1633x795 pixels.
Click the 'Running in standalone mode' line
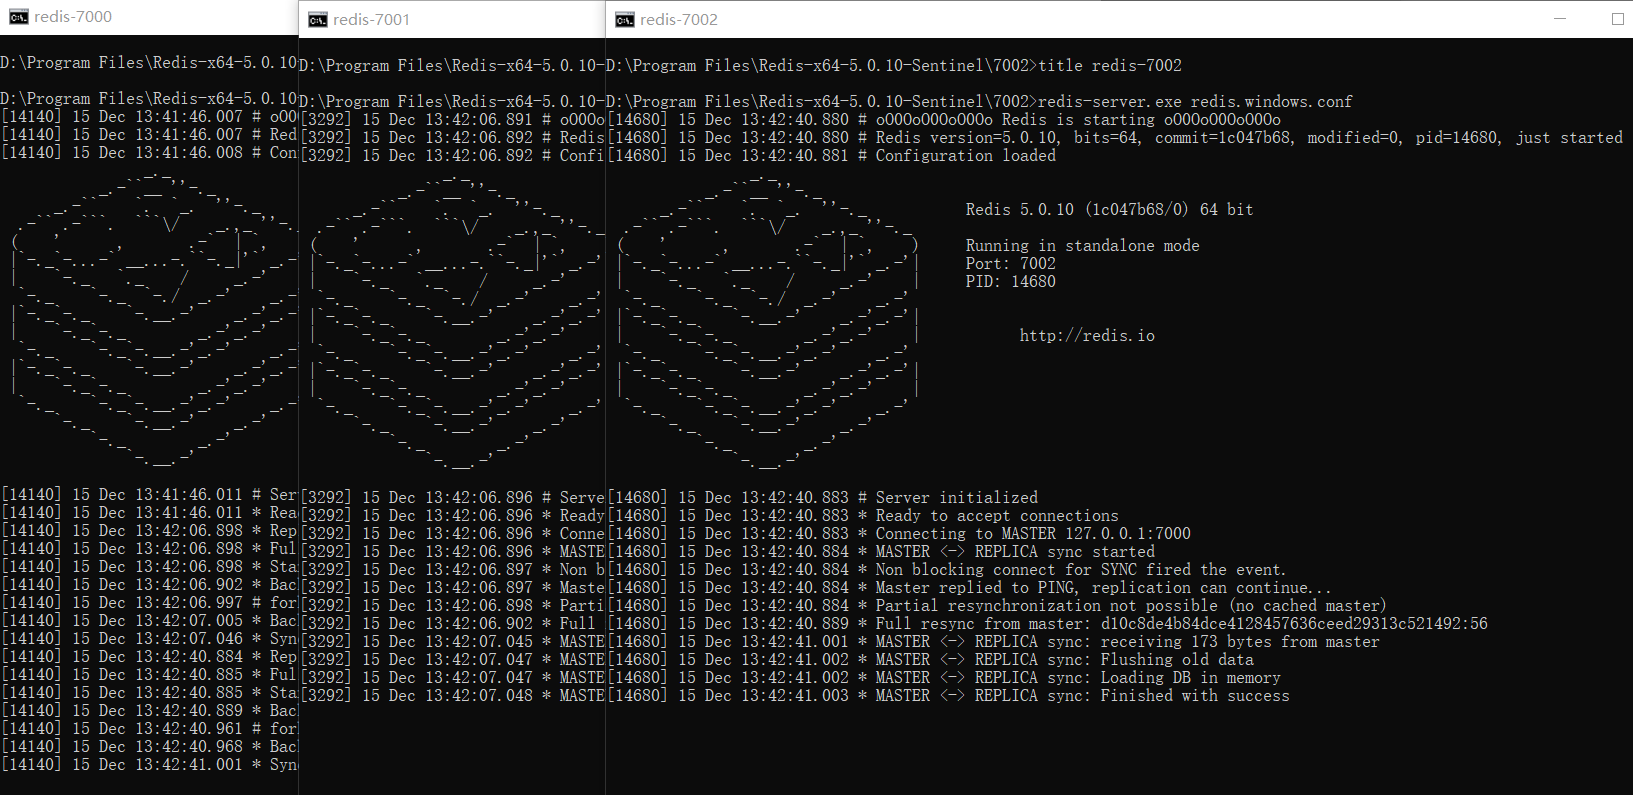pos(1082,246)
